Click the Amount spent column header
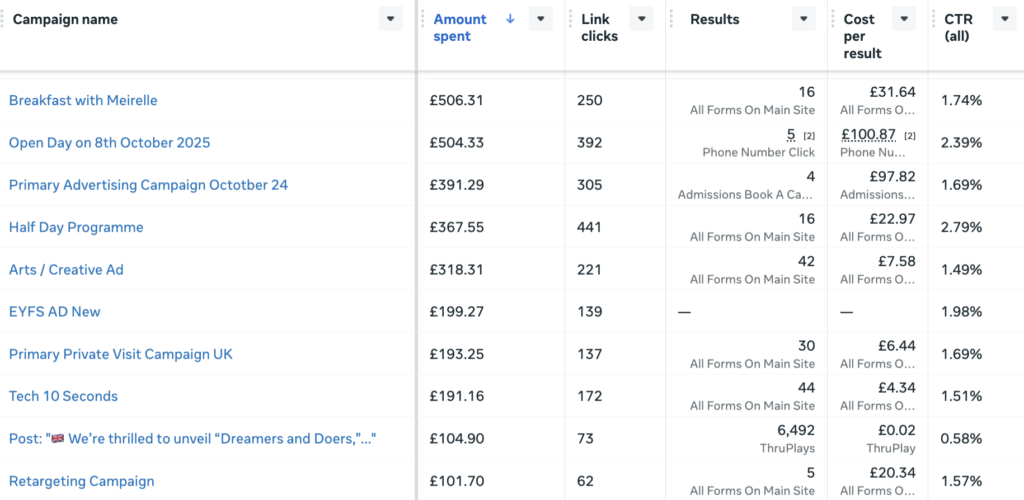 coord(460,27)
